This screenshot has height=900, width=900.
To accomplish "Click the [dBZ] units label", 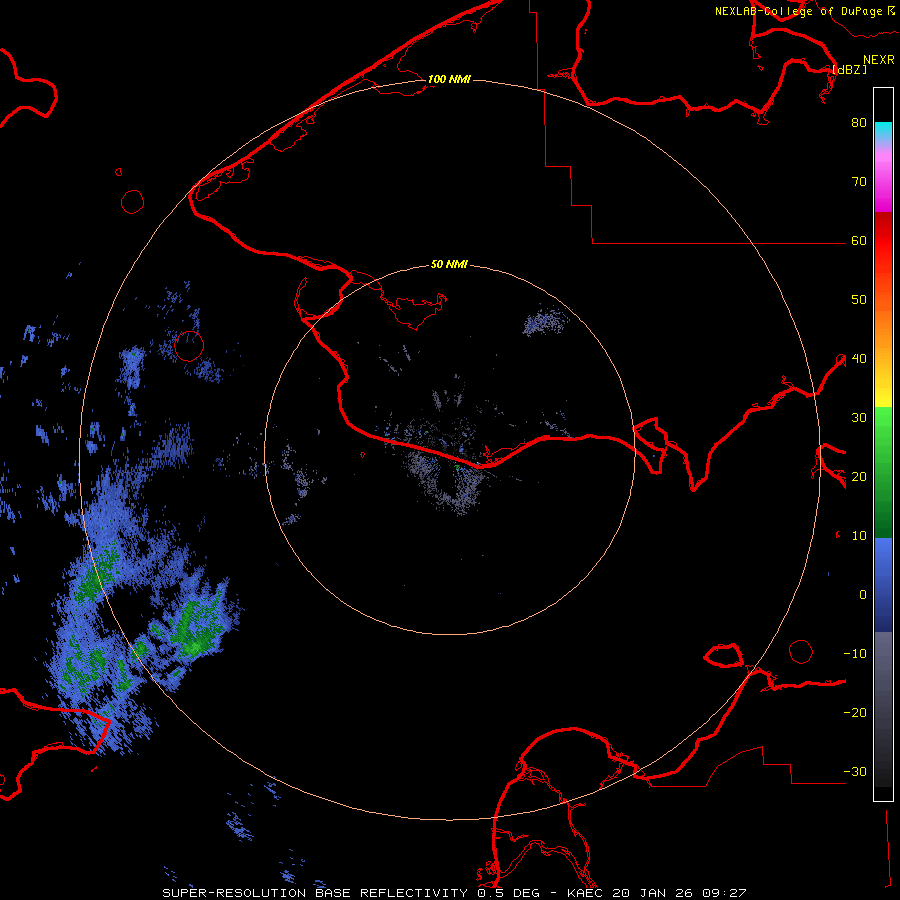I will click(849, 69).
